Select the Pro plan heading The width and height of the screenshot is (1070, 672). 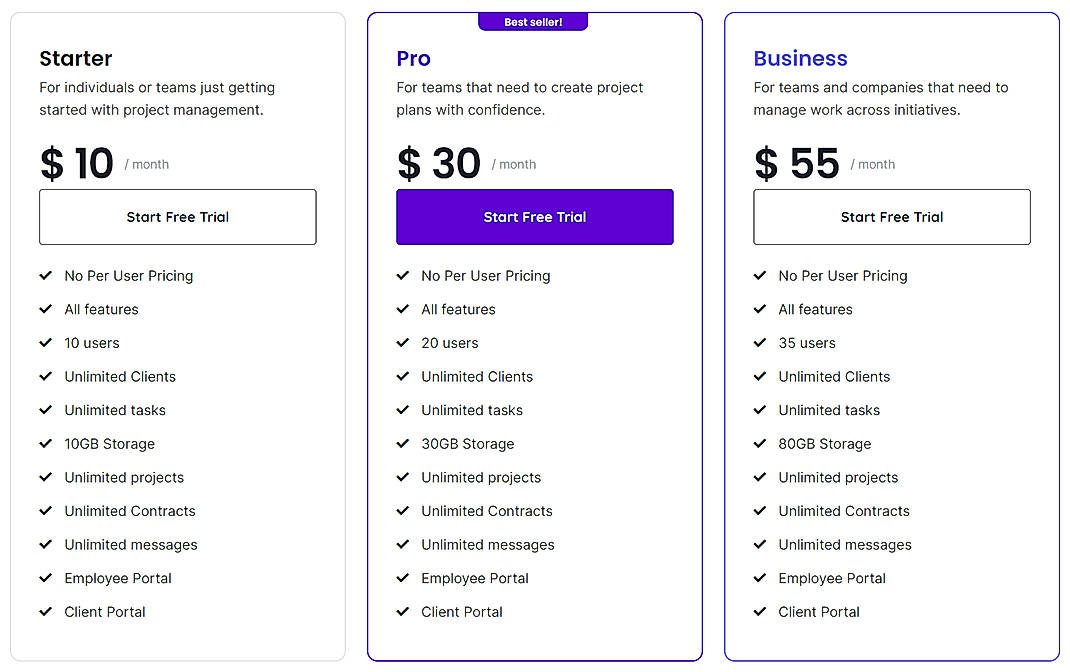(413, 58)
